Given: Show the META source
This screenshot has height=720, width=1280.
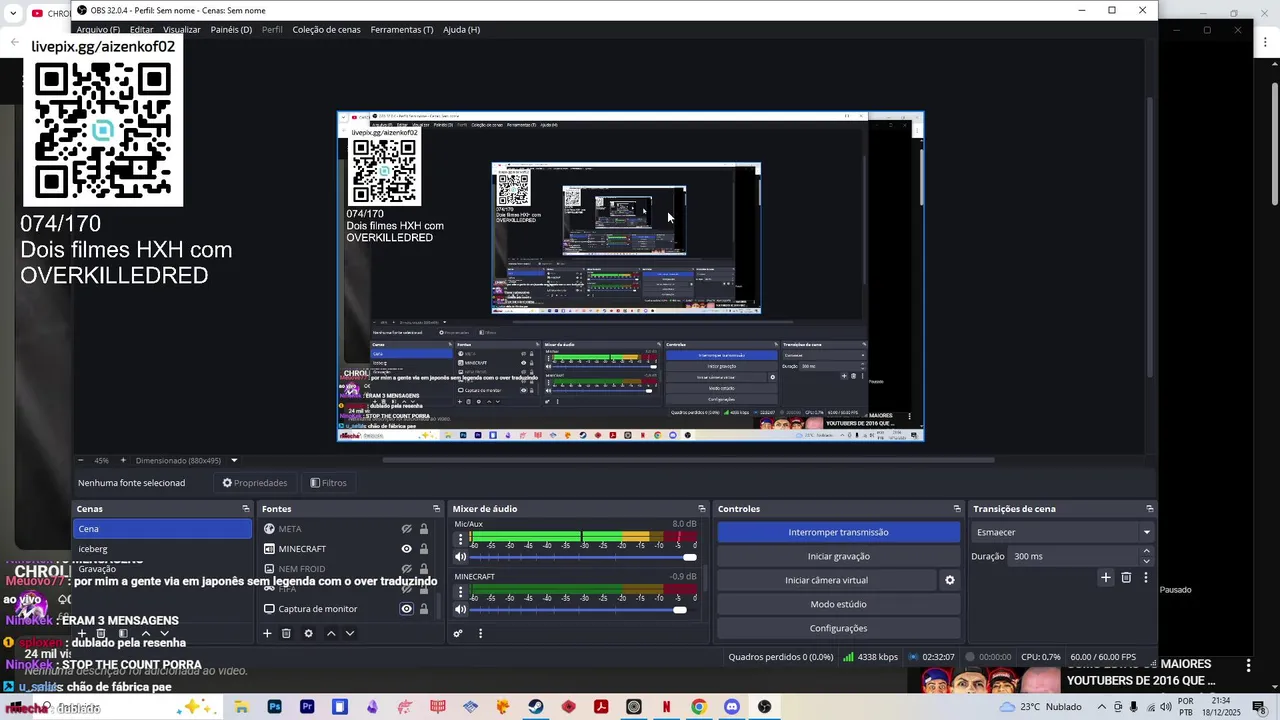Looking at the screenshot, I should point(407,529).
